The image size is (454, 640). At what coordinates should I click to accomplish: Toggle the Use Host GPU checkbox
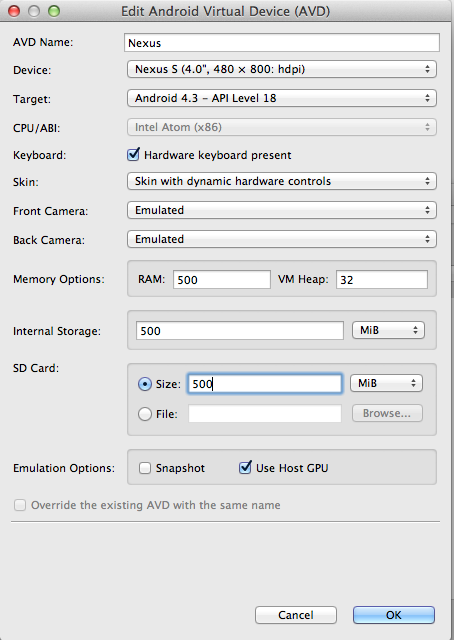245,467
